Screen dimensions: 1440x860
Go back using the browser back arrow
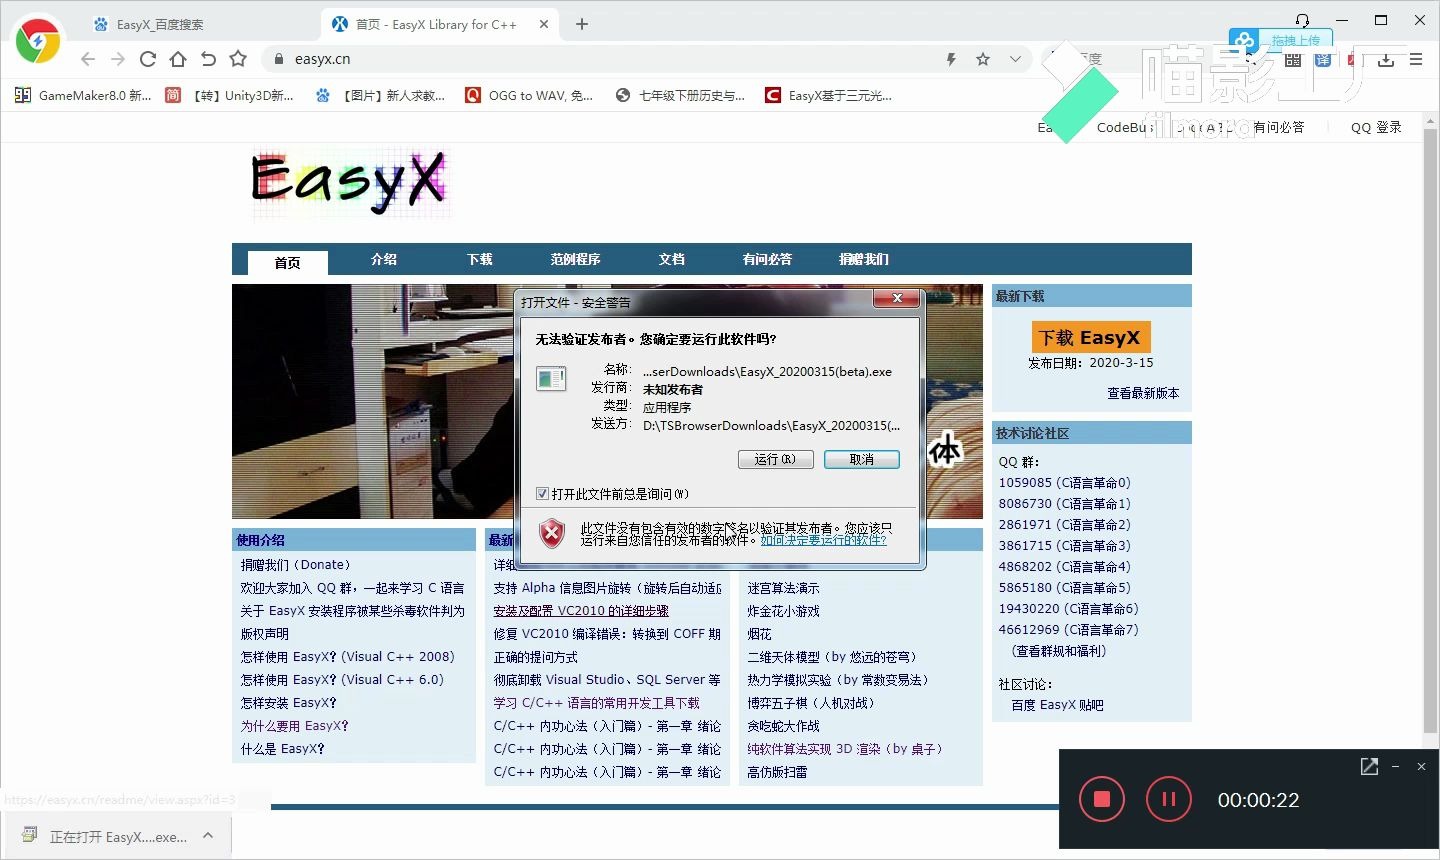(88, 59)
